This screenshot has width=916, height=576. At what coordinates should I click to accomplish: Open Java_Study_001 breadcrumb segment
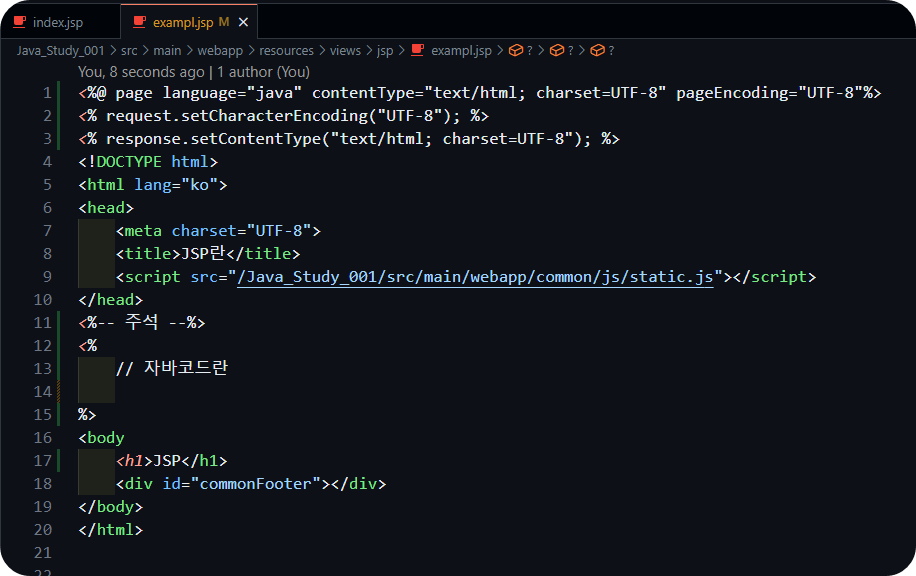coord(60,51)
